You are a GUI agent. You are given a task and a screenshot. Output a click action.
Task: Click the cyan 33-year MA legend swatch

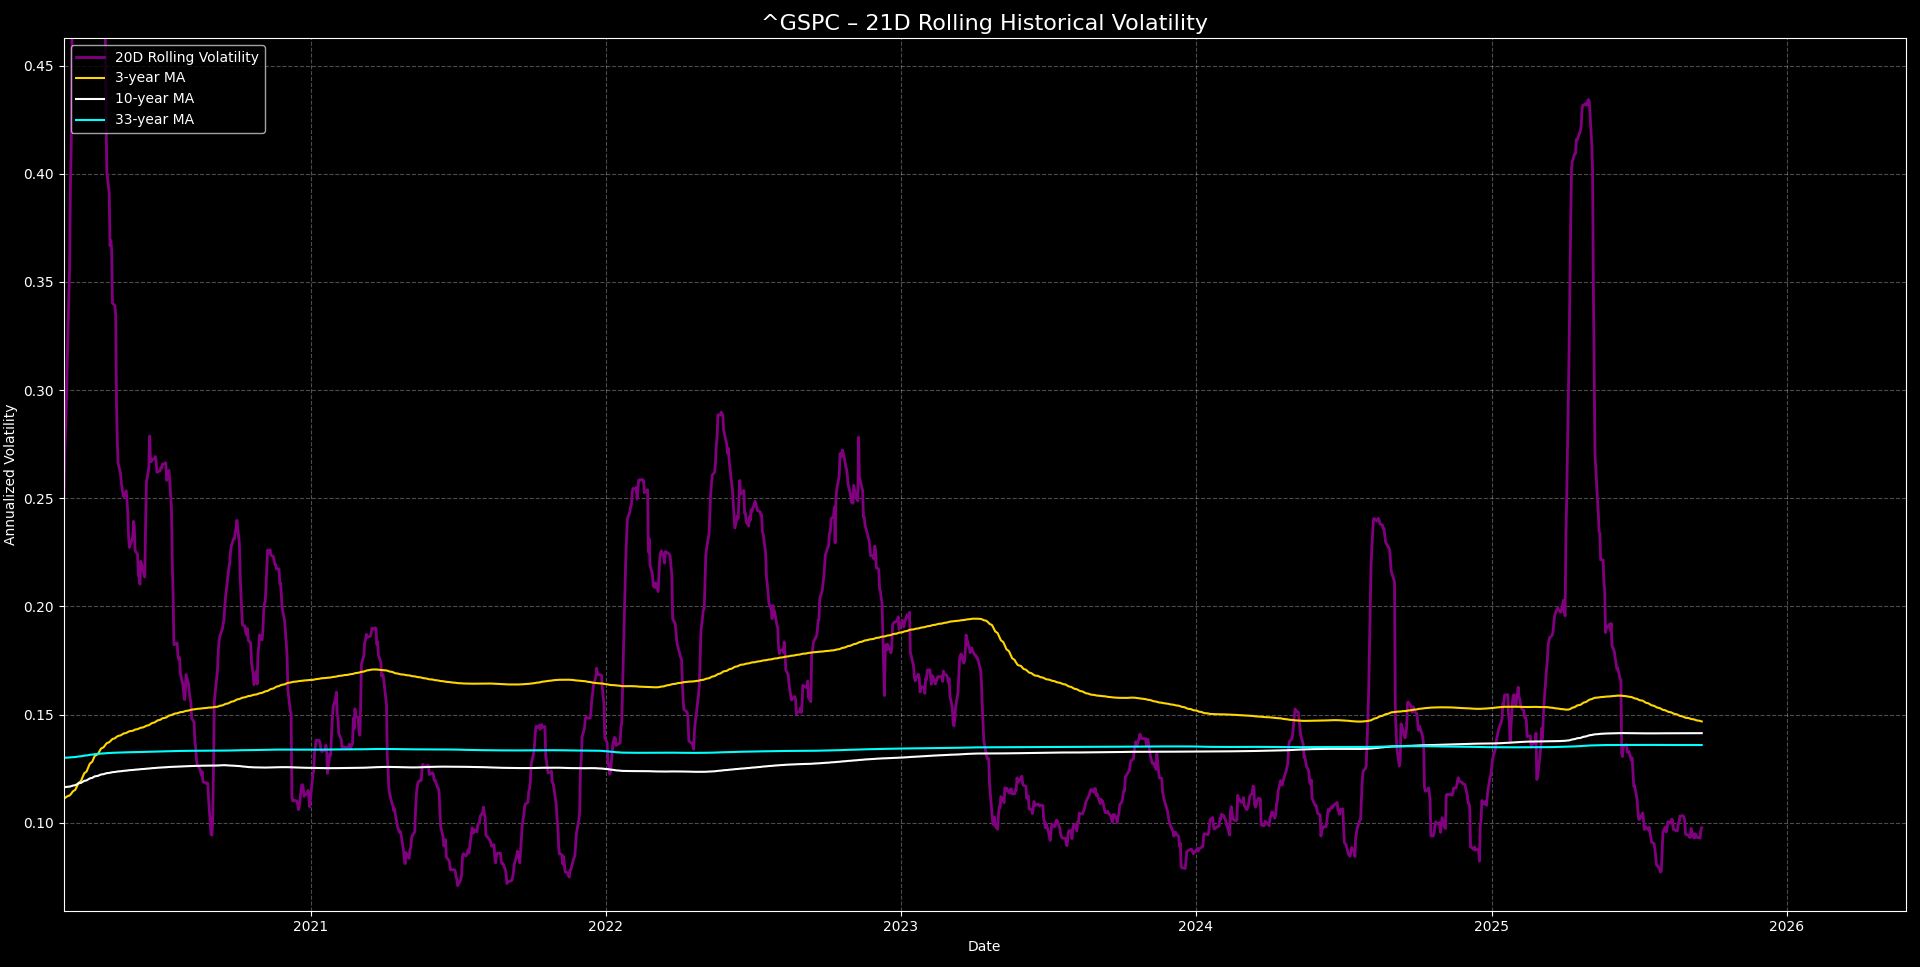coord(90,120)
